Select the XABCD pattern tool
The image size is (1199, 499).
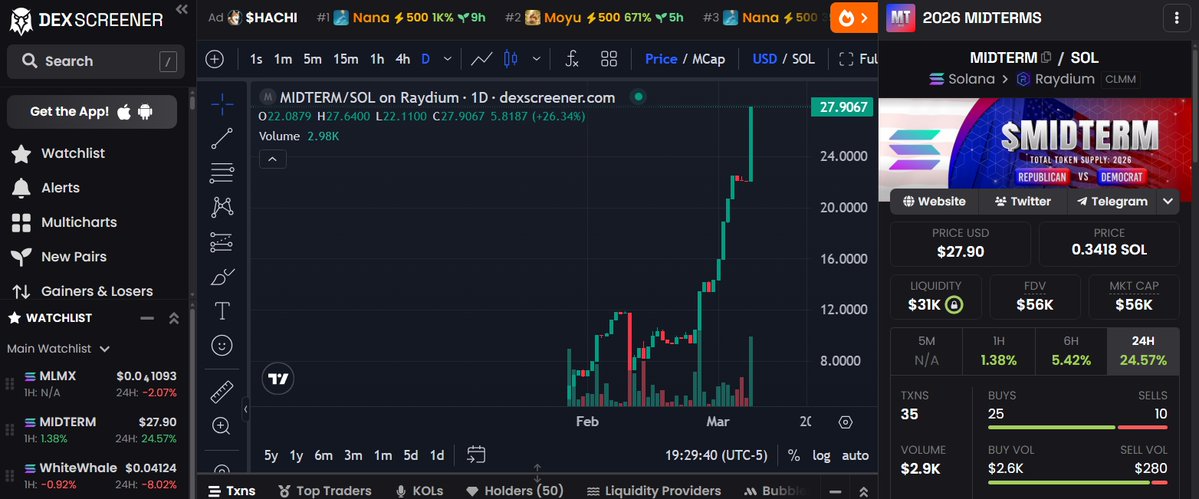222,207
